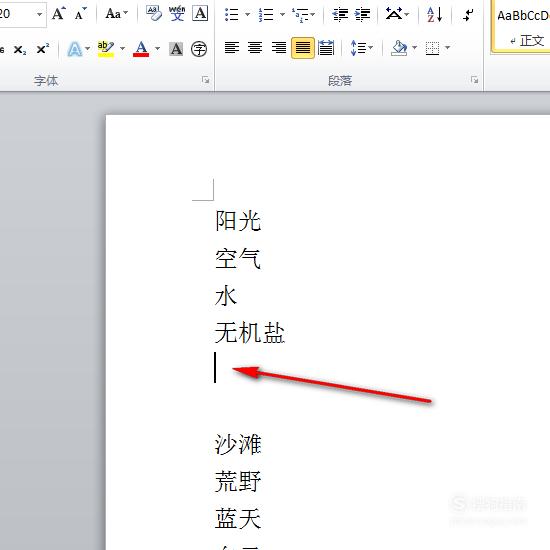Open the Font dialog launcher
Image resolution: width=550 pixels, height=550 pixels.
[x=205, y=80]
